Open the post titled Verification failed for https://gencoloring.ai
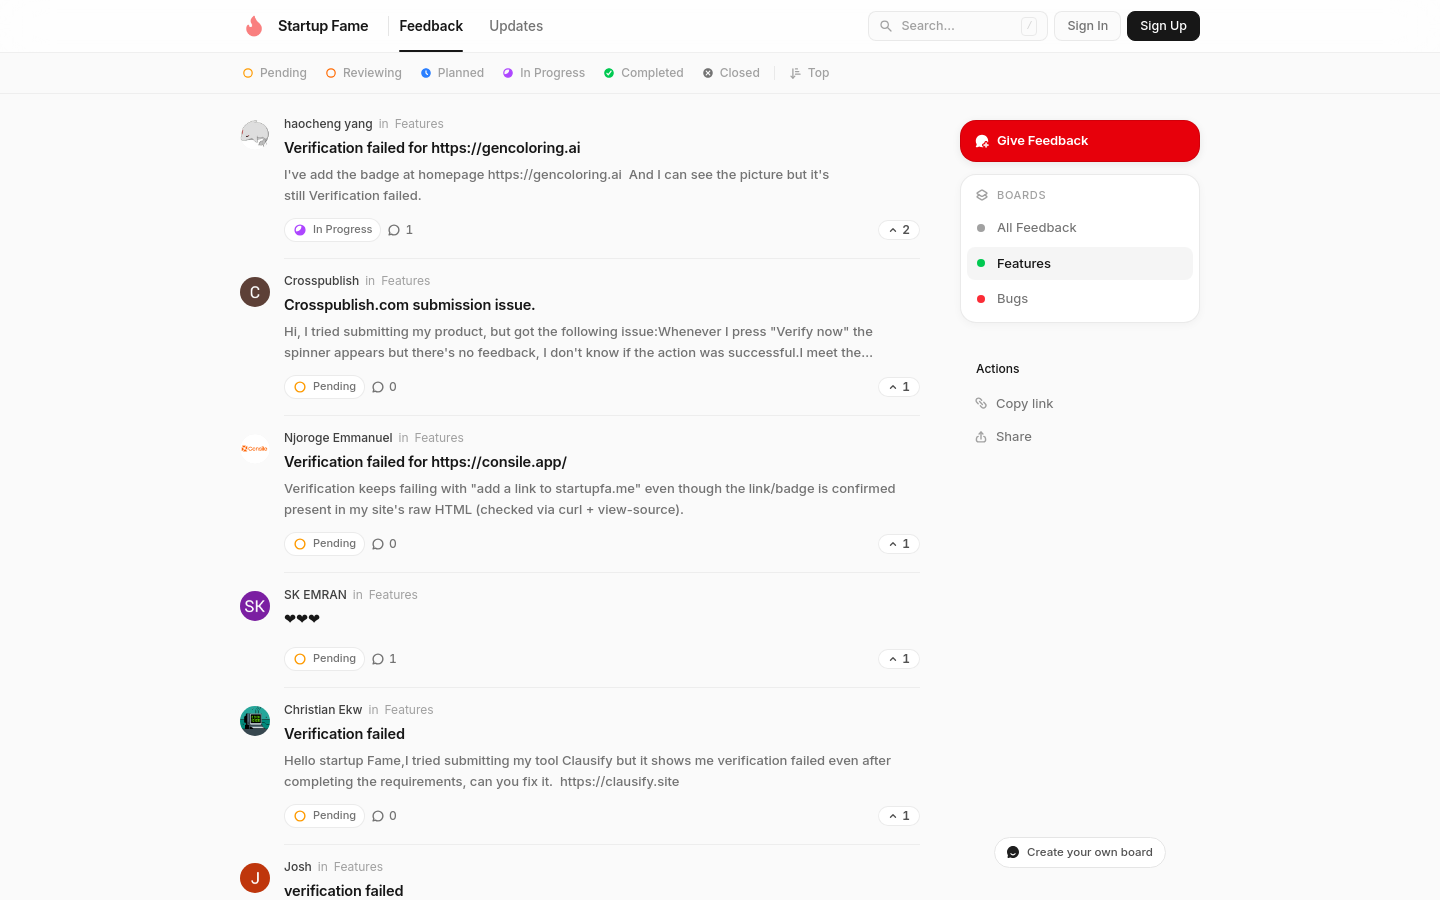 [432, 148]
